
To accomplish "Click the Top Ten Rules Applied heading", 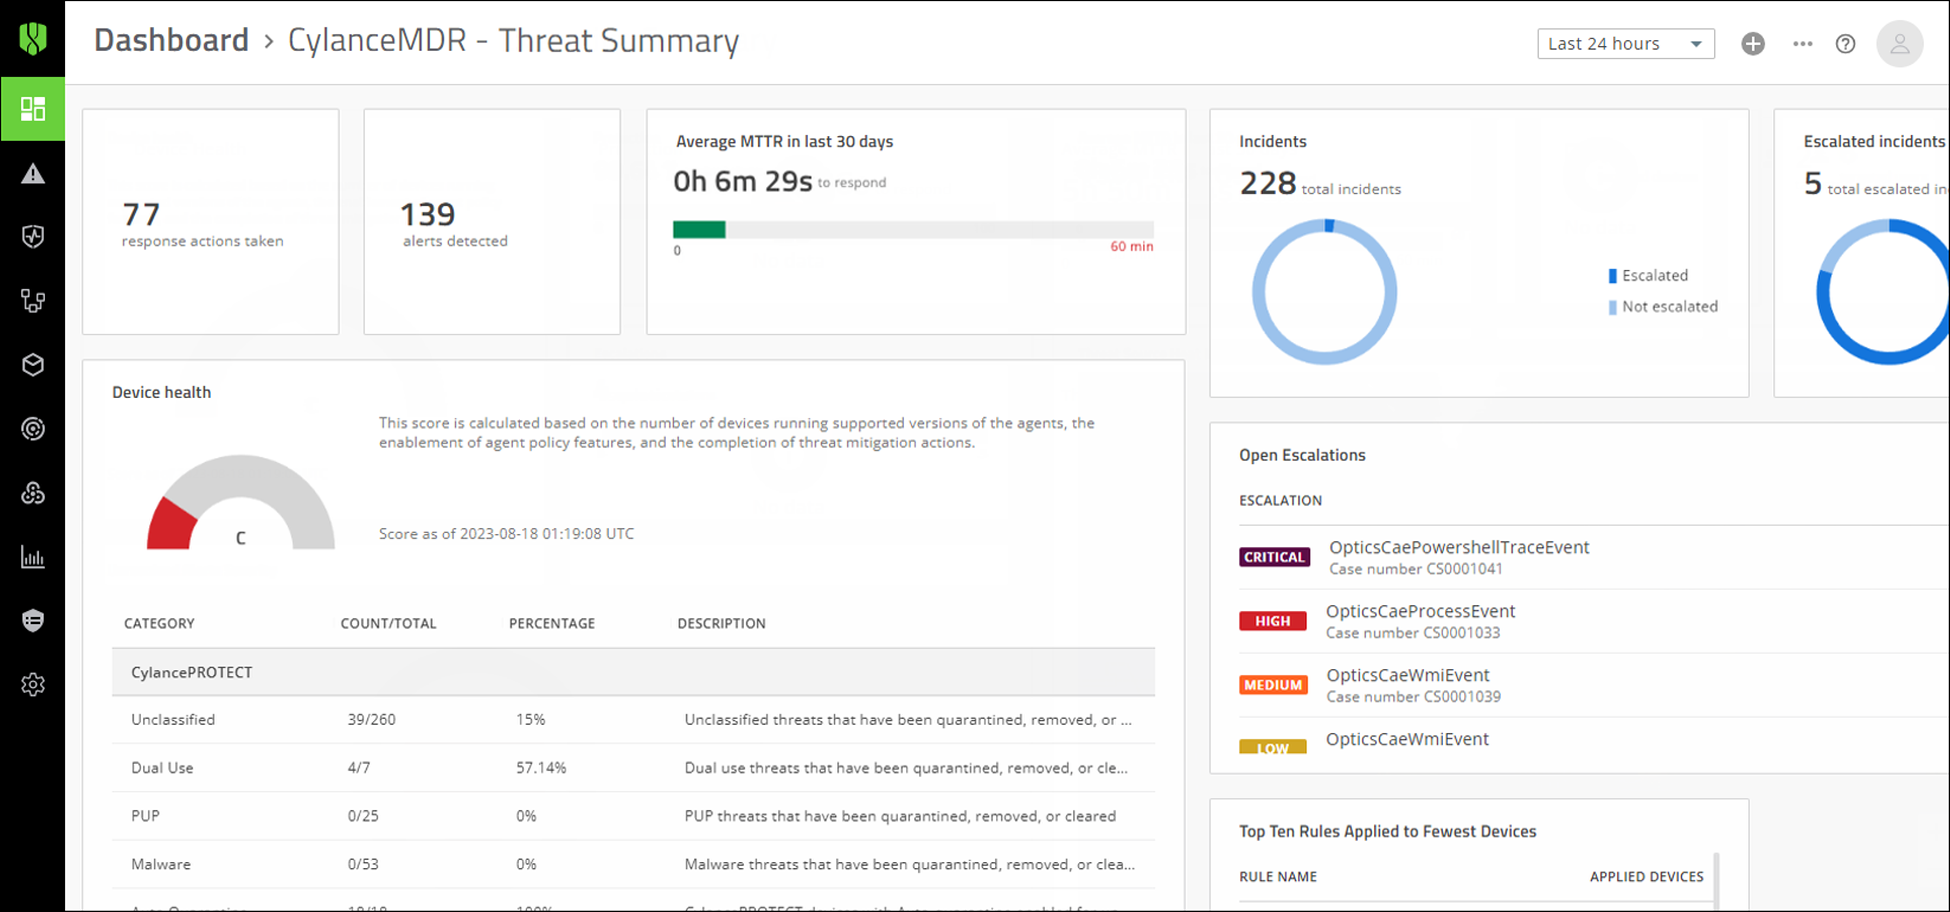I will point(1388,832).
